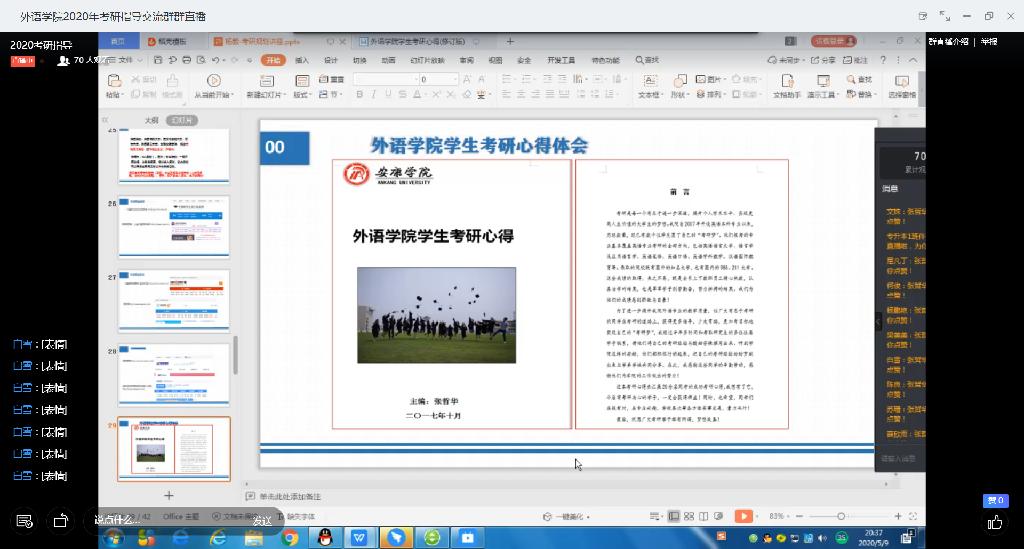Open the 选择窗格 selection pane
Viewport: 1024px width, 549px height.
pos(901,80)
